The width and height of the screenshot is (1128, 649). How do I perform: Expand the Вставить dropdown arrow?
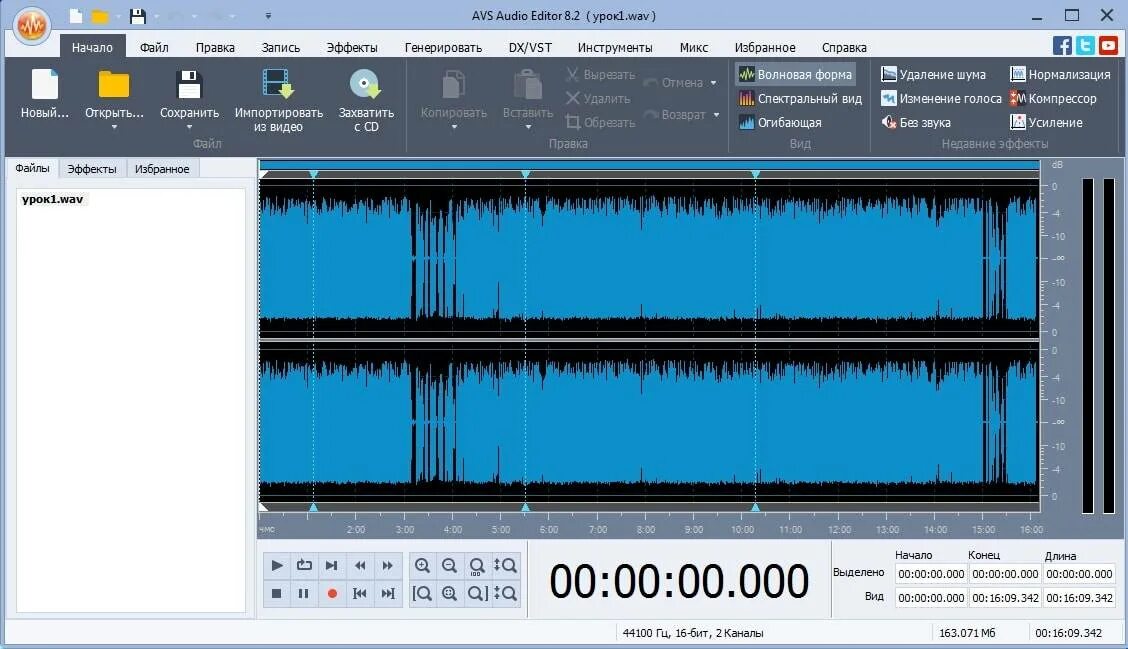528,127
